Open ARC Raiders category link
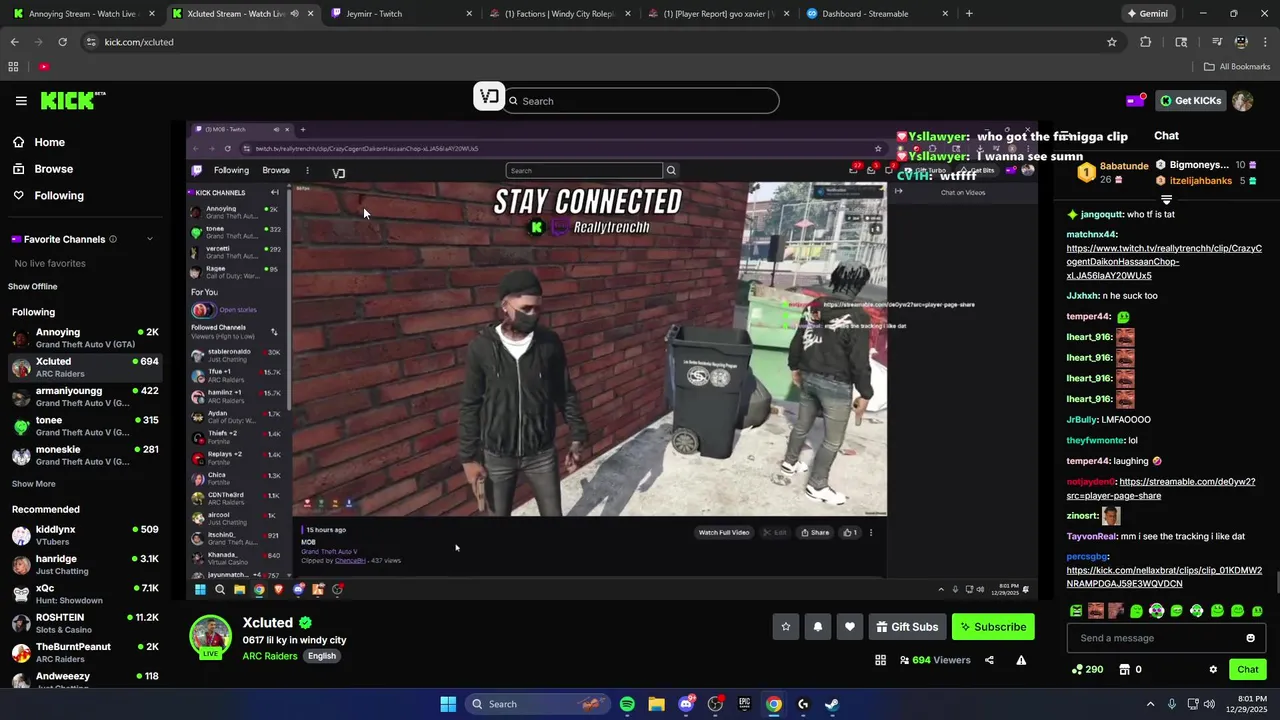1280x720 pixels. [270, 656]
